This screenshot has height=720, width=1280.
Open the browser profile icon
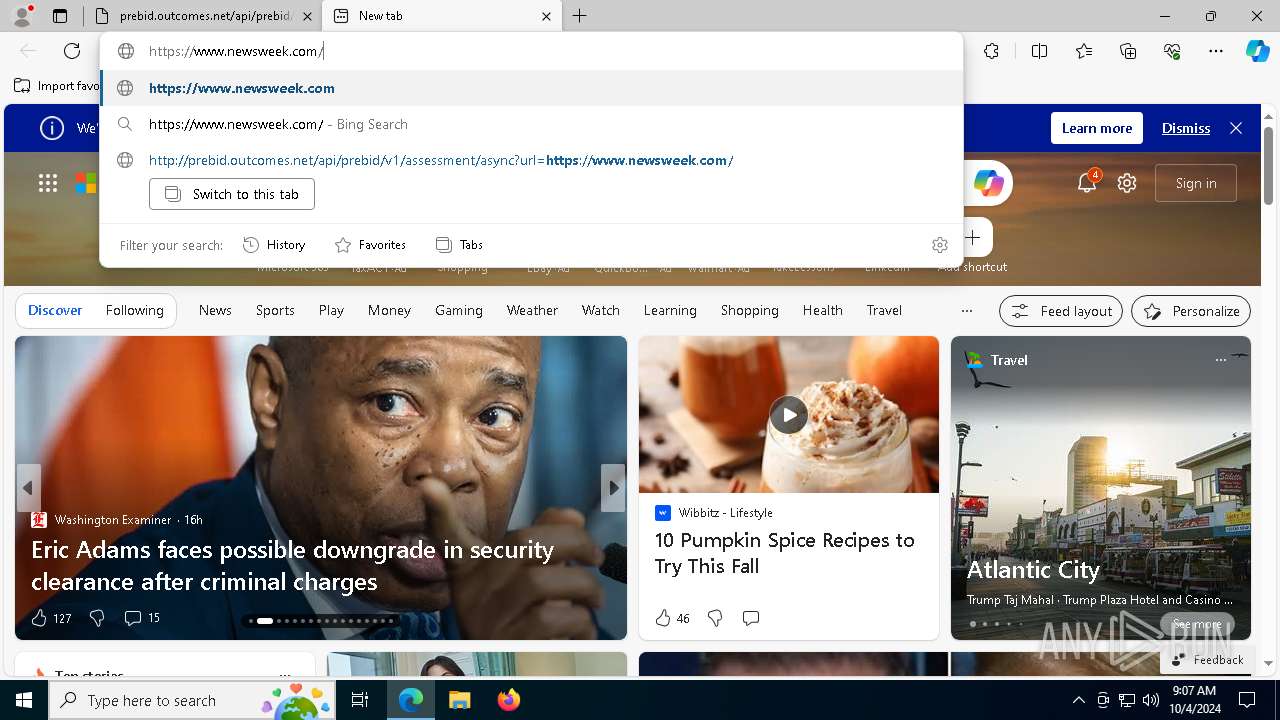[21, 16]
